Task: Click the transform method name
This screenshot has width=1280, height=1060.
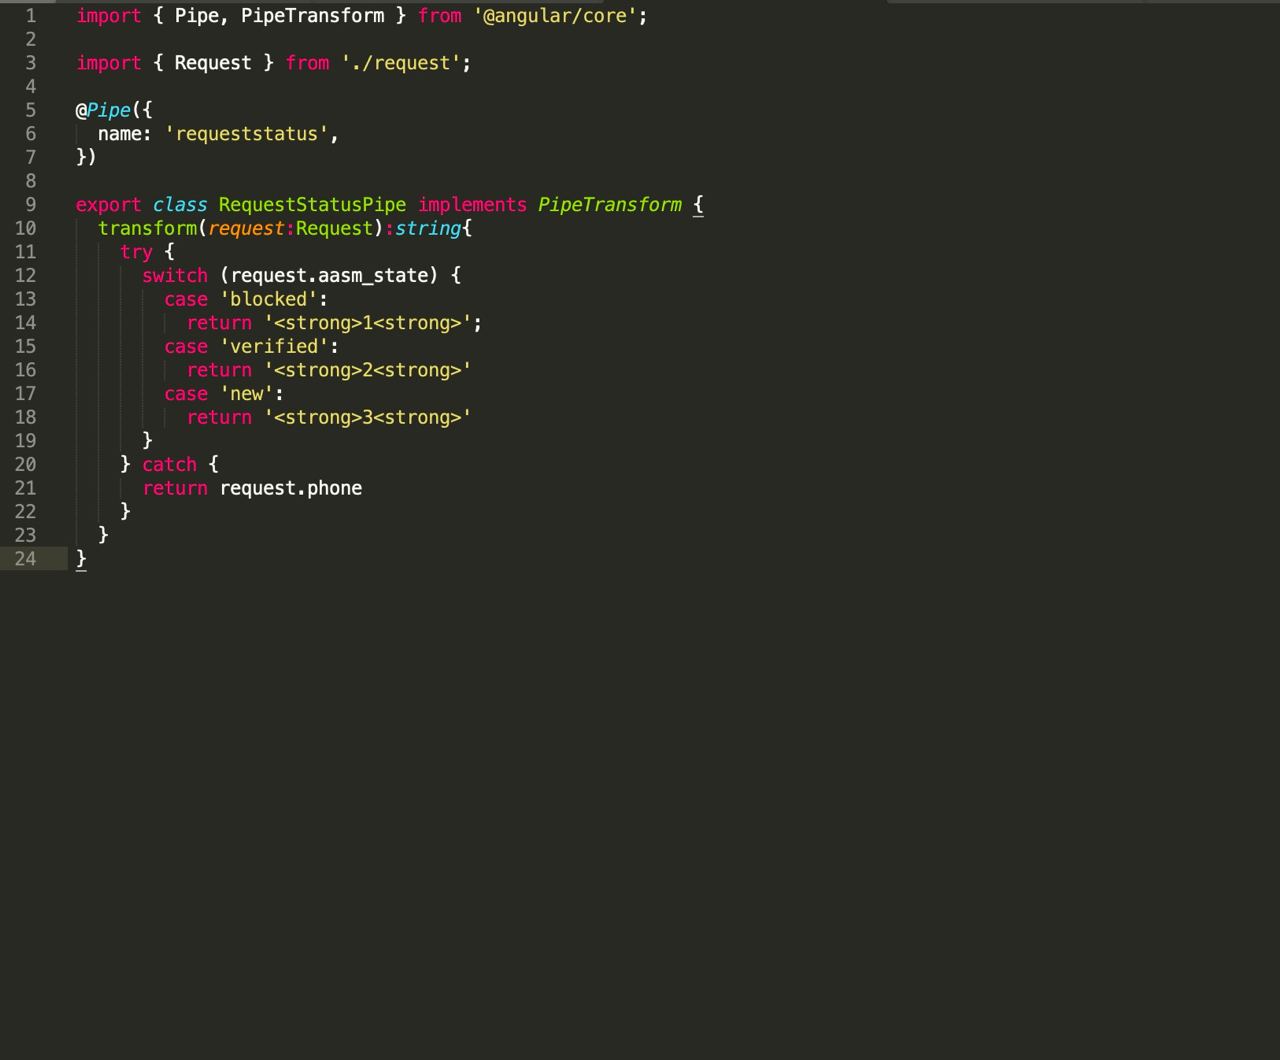Action: [x=147, y=228]
